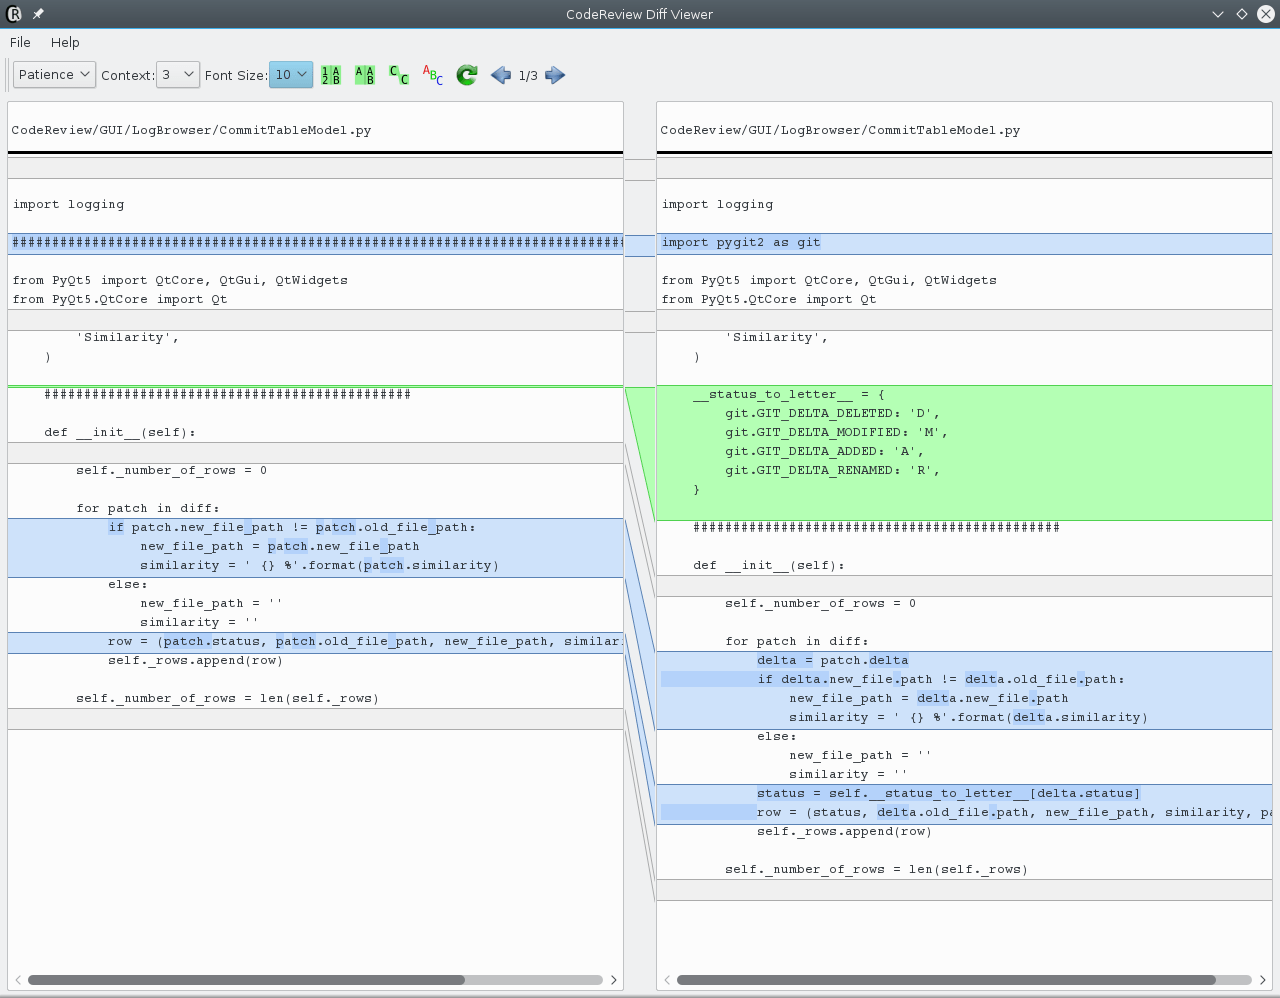The width and height of the screenshot is (1280, 998).
Task: Open the Help menu
Action: coord(65,43)
